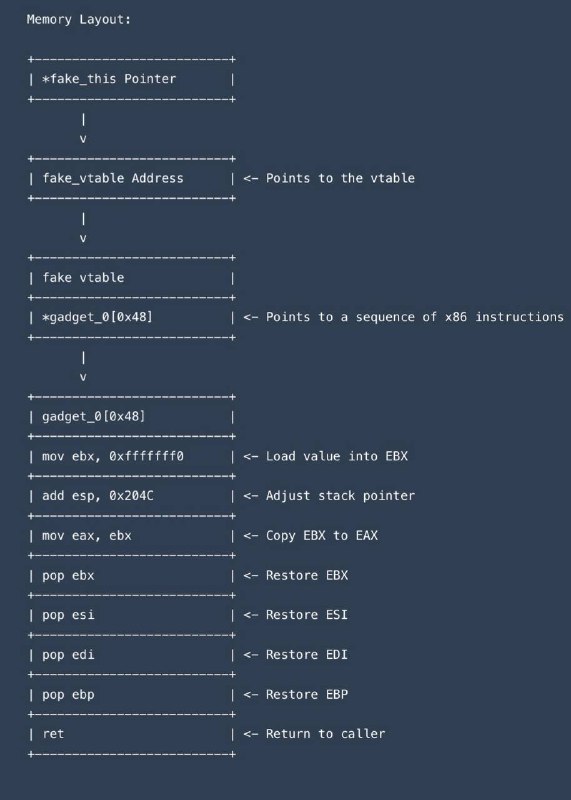This screenshot has height=800, width=571.
Task: Select the add esp, 0x204C instruction
Action: pos(132,496)
